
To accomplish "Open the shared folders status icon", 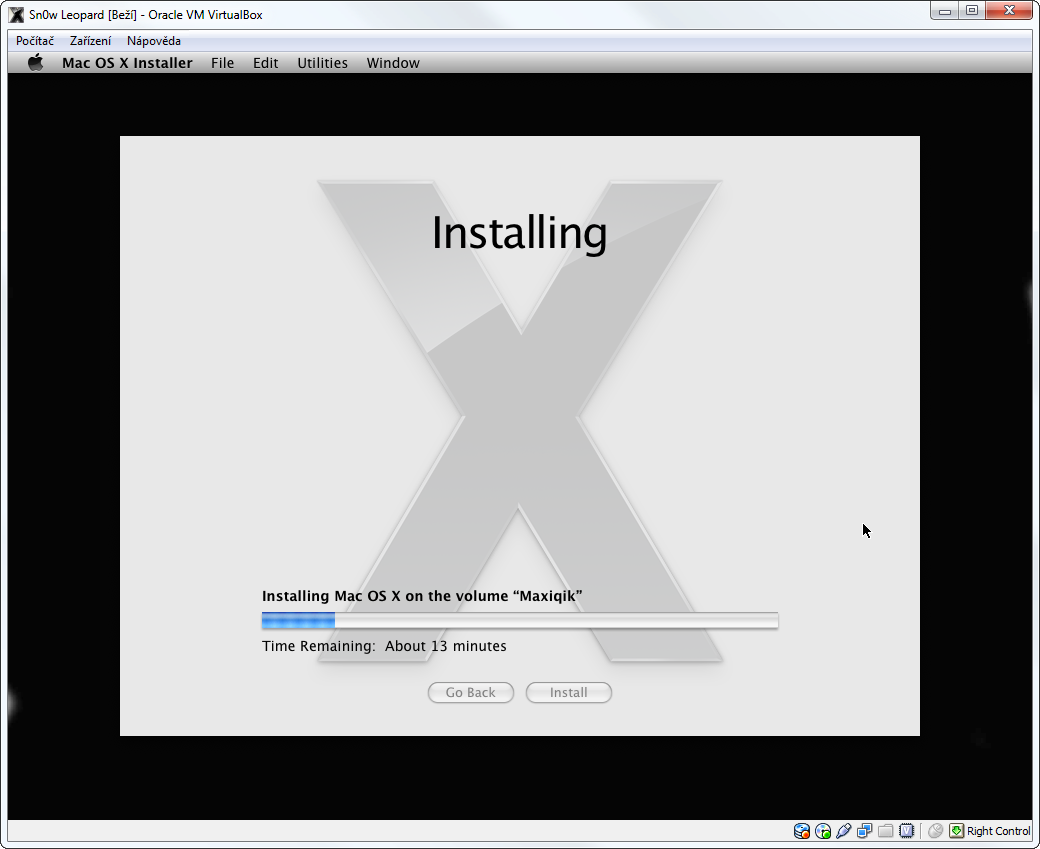I will [885, 830].
